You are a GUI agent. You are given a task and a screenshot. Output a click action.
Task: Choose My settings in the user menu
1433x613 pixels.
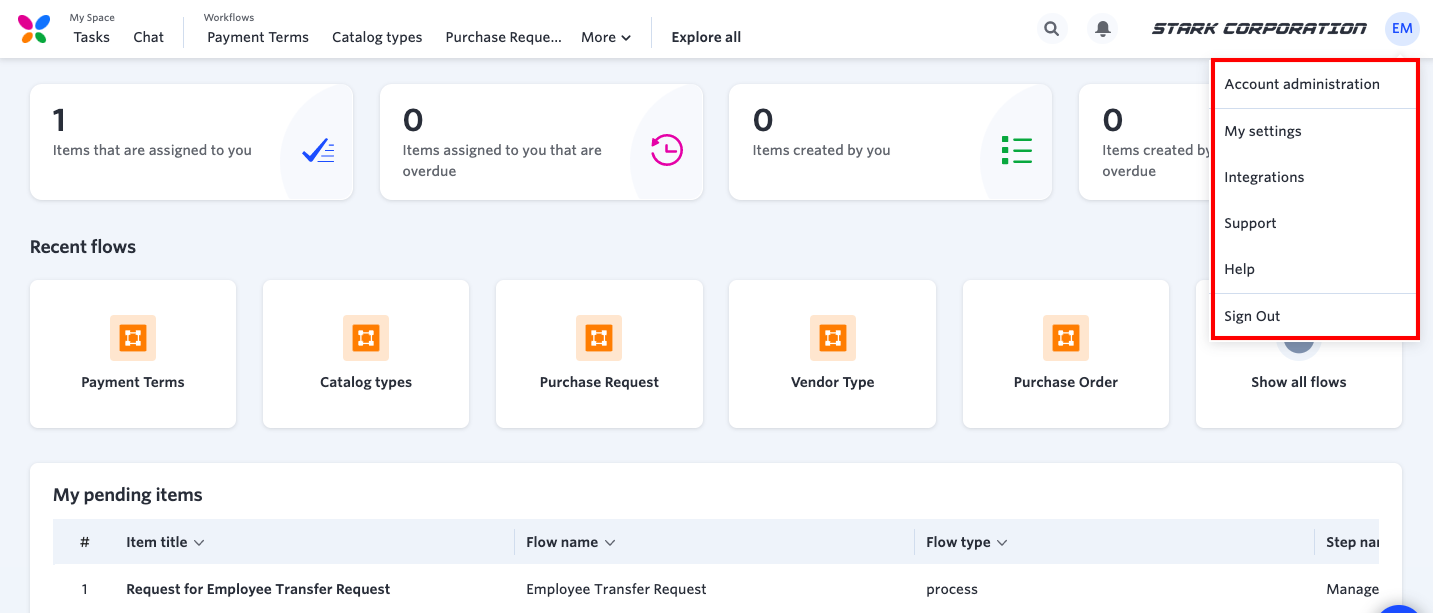(1263, 131)
